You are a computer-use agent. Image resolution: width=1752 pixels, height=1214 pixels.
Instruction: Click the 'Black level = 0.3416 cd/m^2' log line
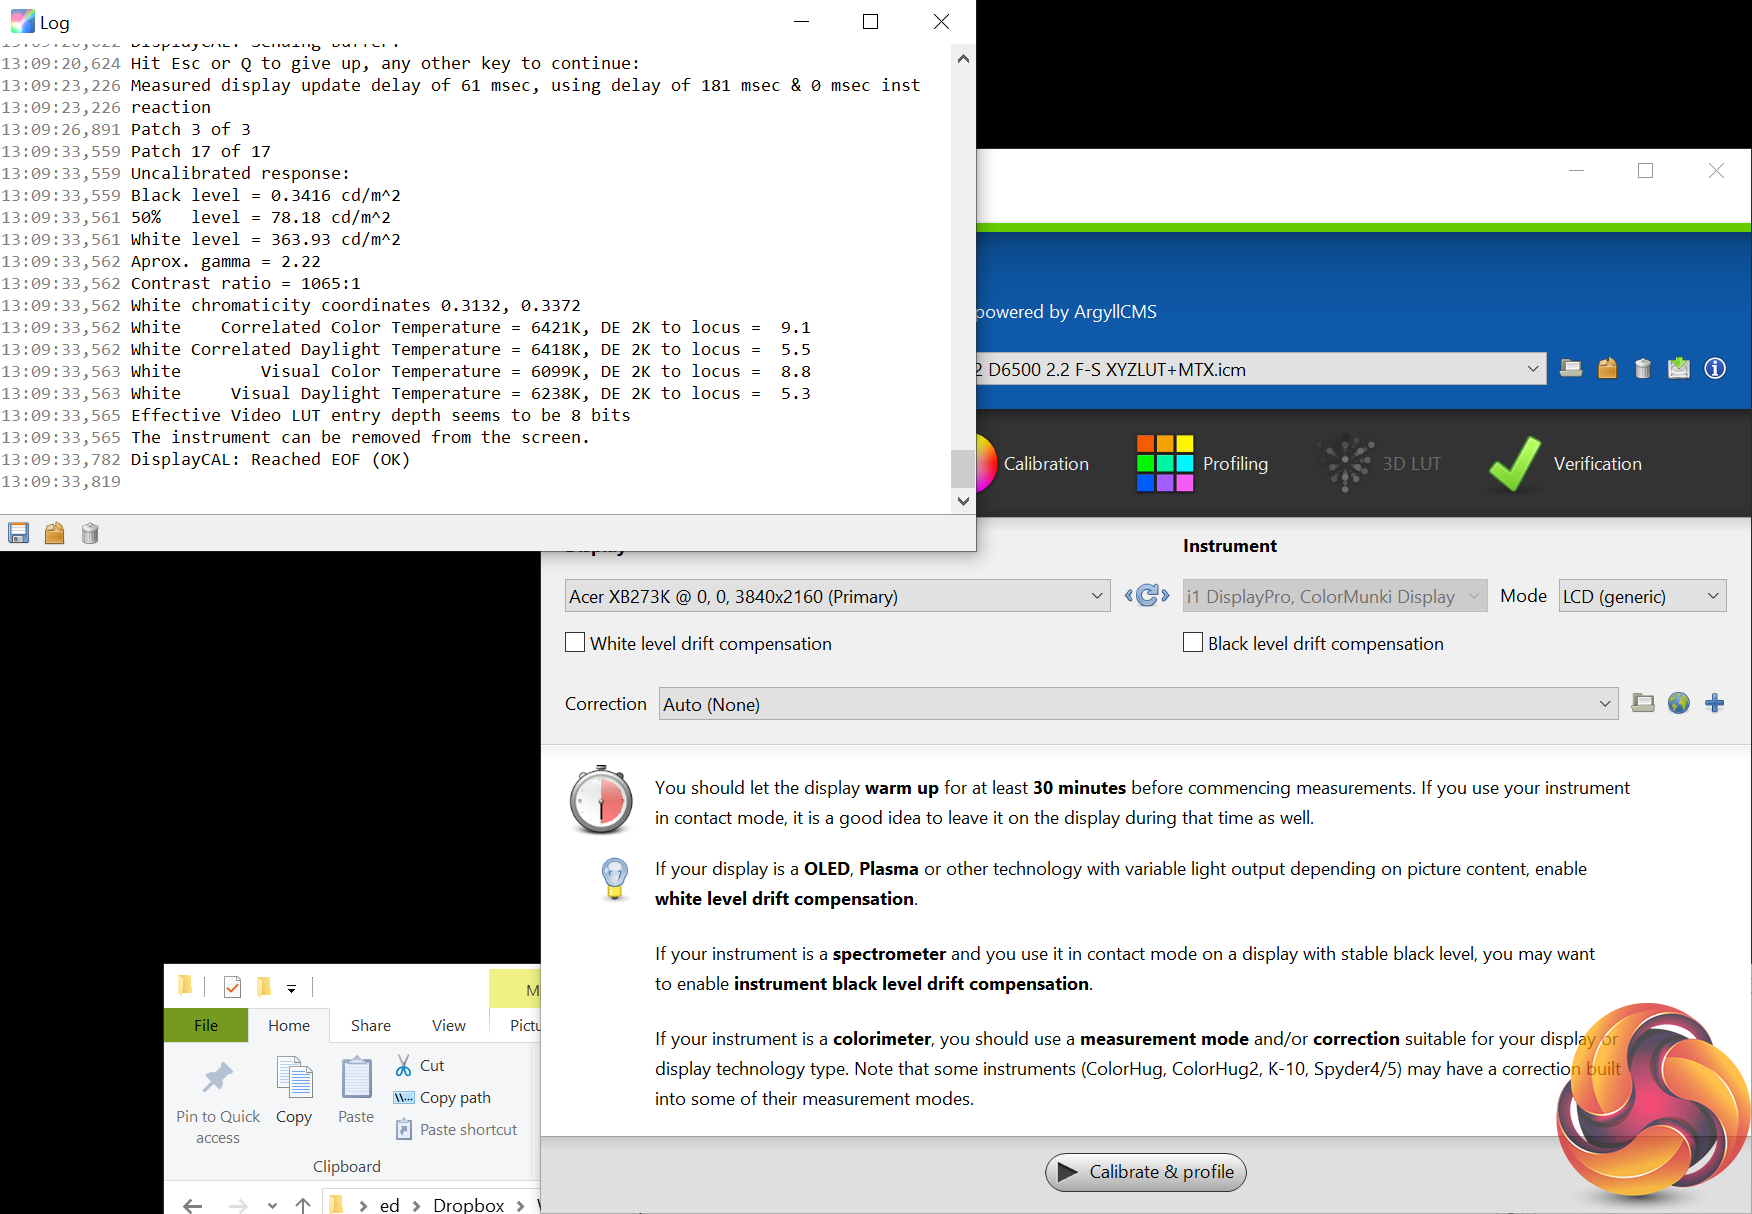pyautogui.click(x=266, y=196)
